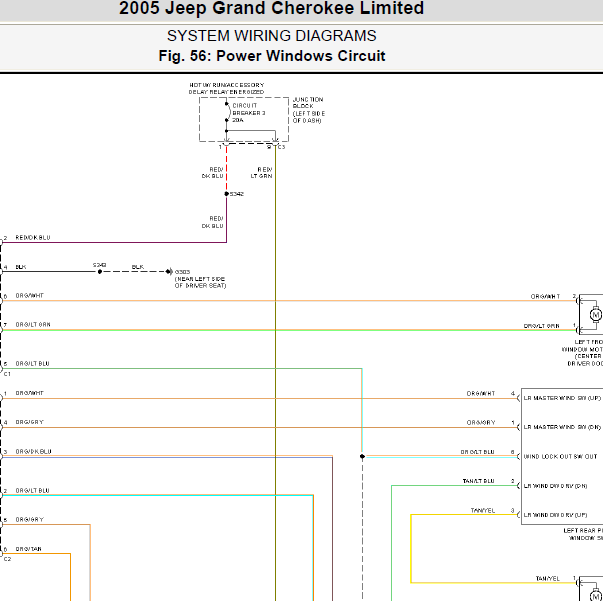Select the G303 ground label
The image size is (603, 601).
click(x=182, y=272)
